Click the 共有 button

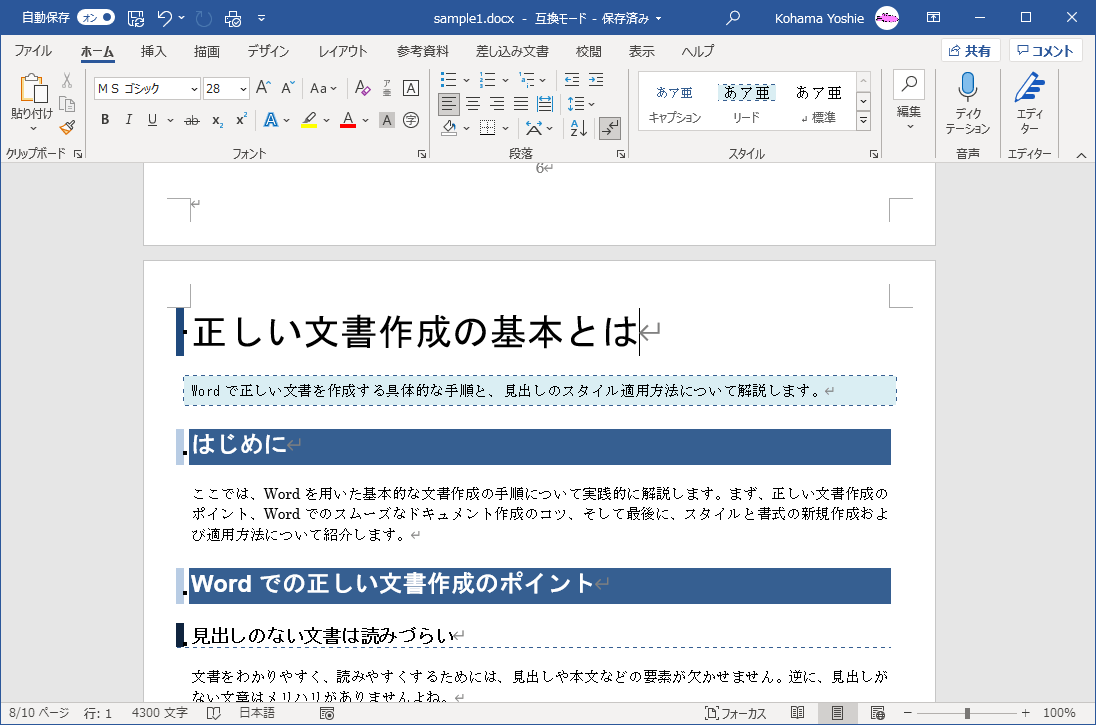(970, 51)
